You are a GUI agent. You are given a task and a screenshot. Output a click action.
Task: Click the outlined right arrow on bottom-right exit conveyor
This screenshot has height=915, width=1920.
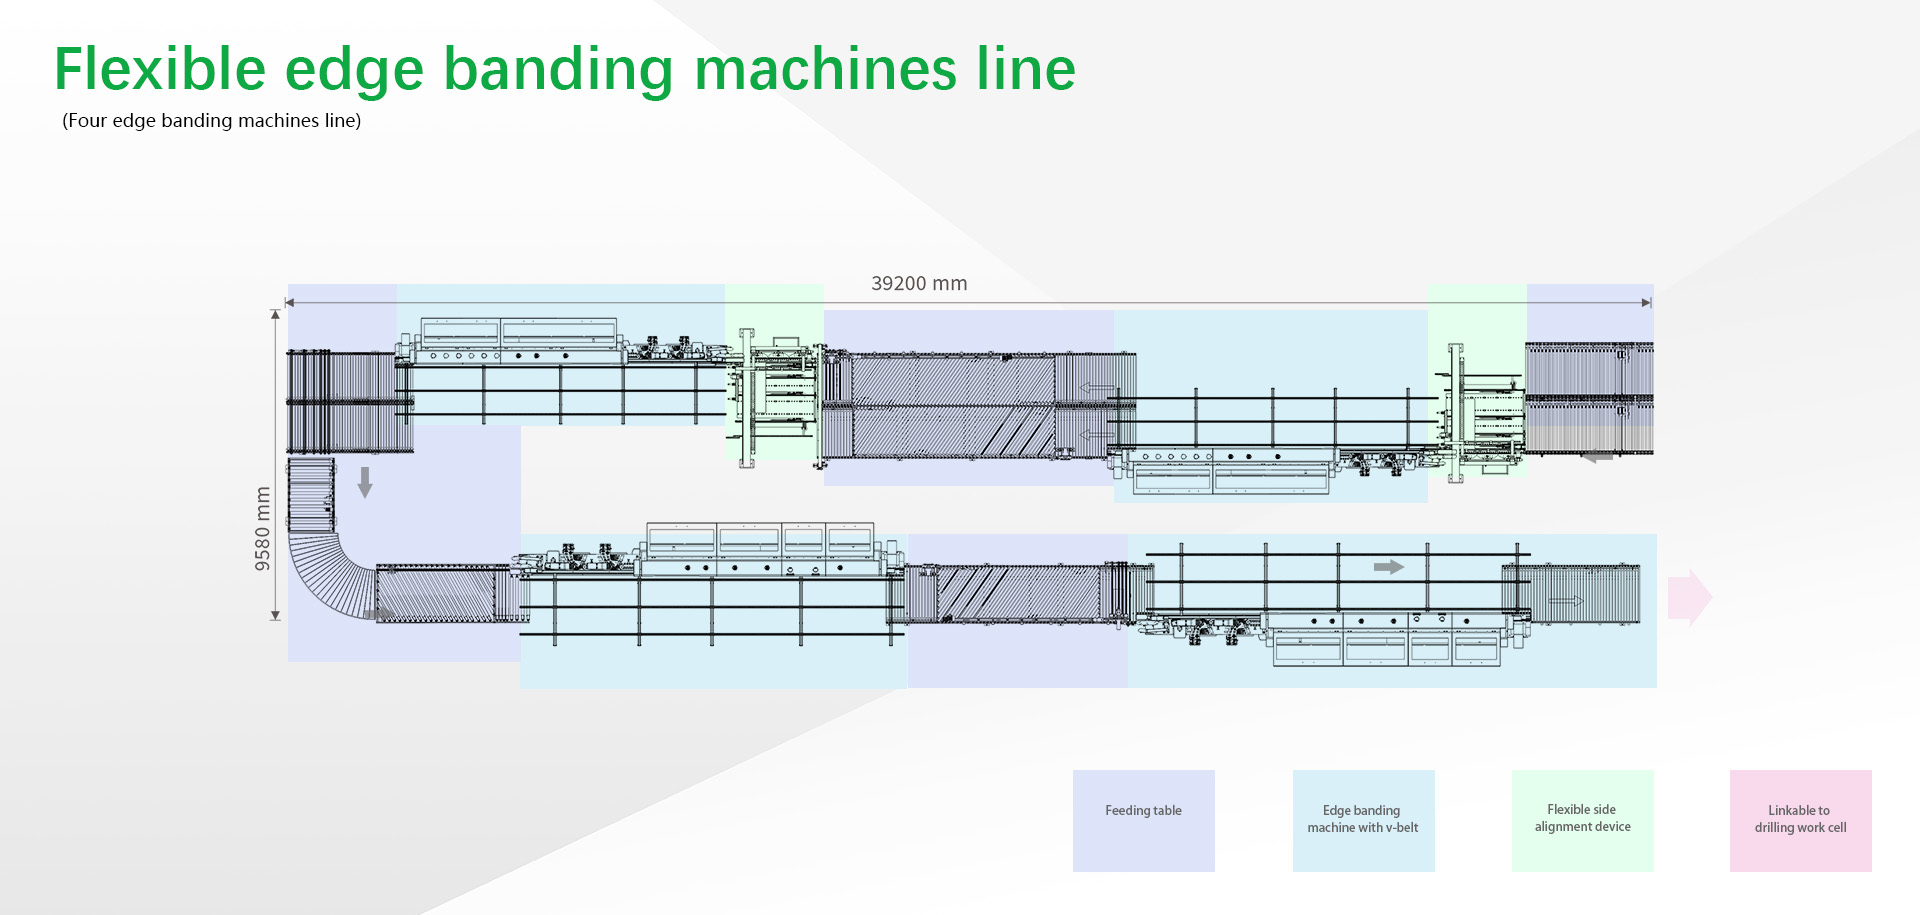1566,601
